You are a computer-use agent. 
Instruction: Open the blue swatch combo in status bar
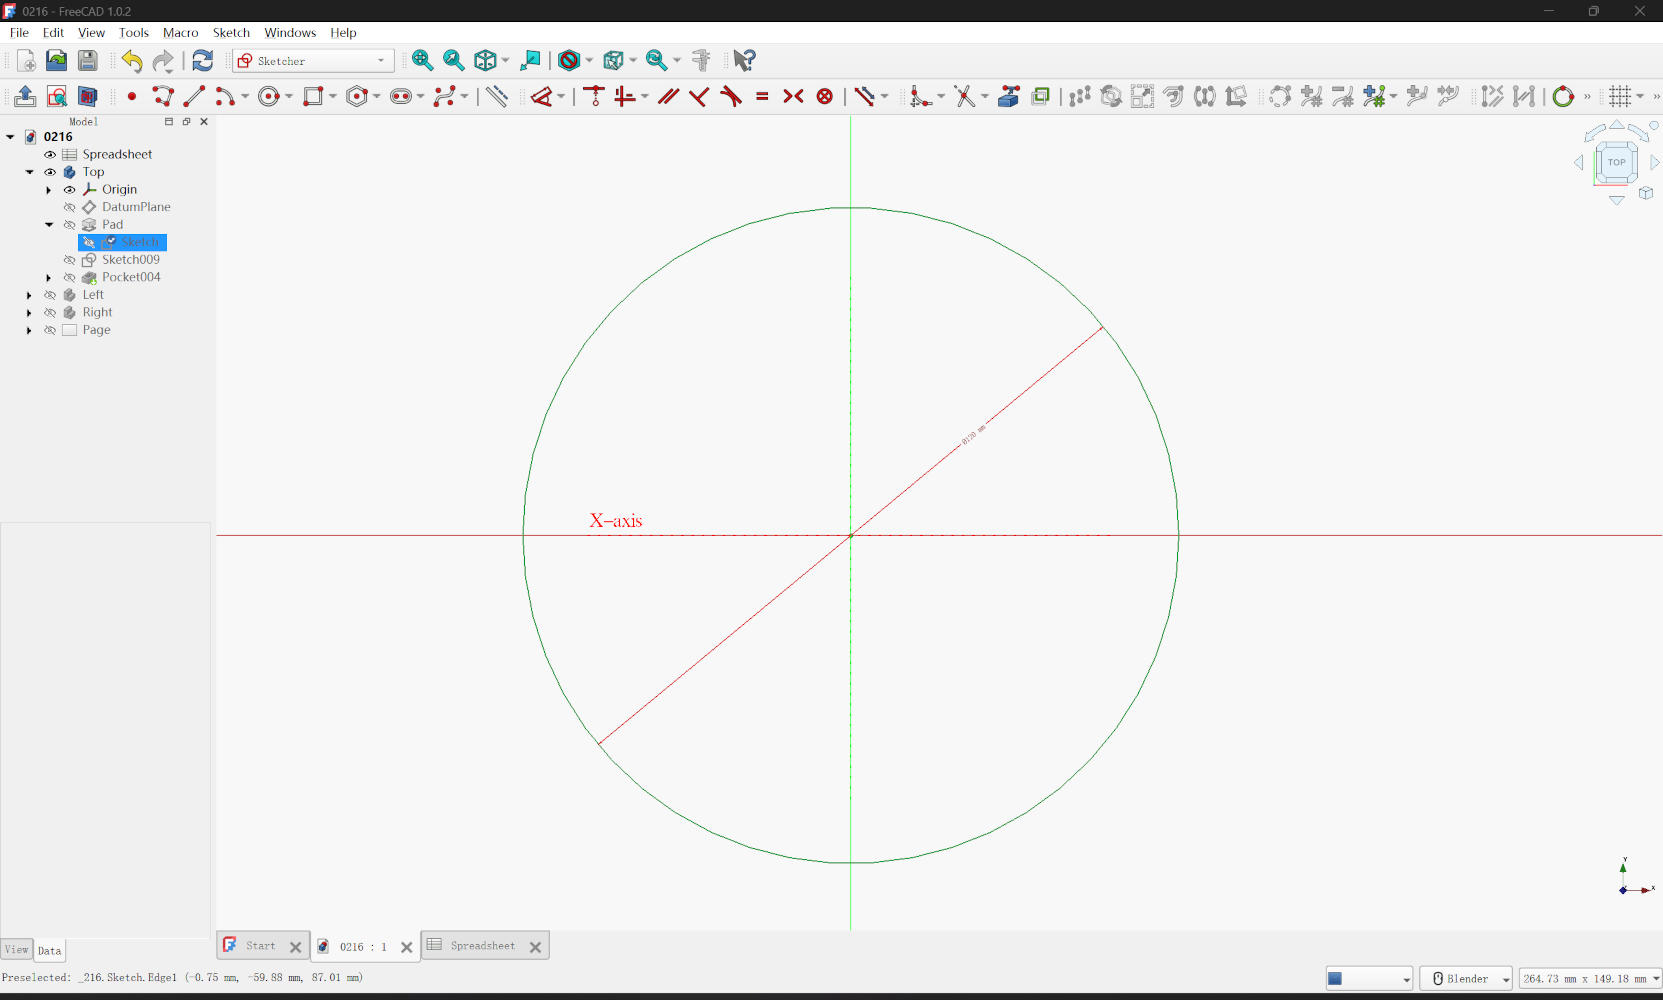pyautogui.click(x=1369, y=979)
